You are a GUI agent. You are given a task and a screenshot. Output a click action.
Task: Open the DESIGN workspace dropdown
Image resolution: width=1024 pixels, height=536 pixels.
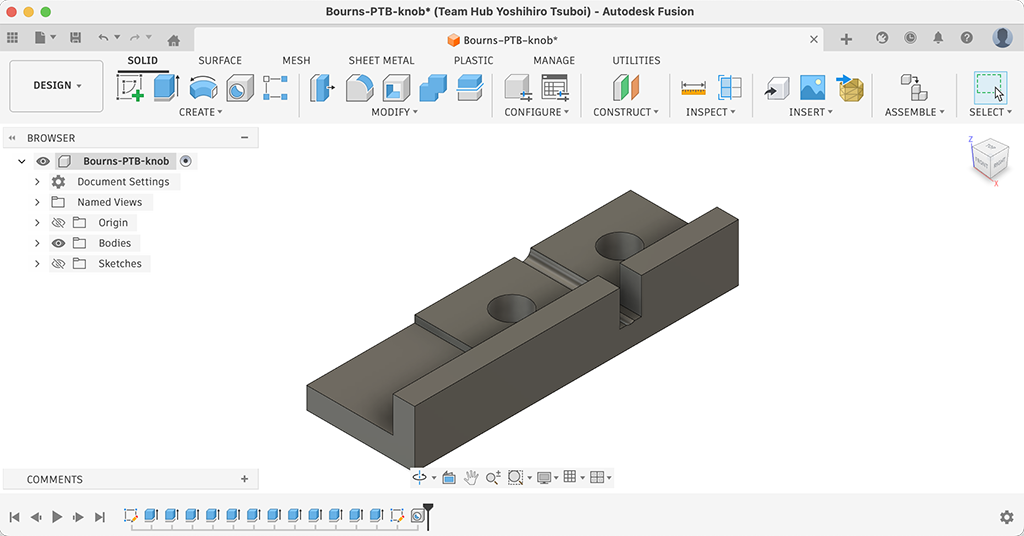56,86
